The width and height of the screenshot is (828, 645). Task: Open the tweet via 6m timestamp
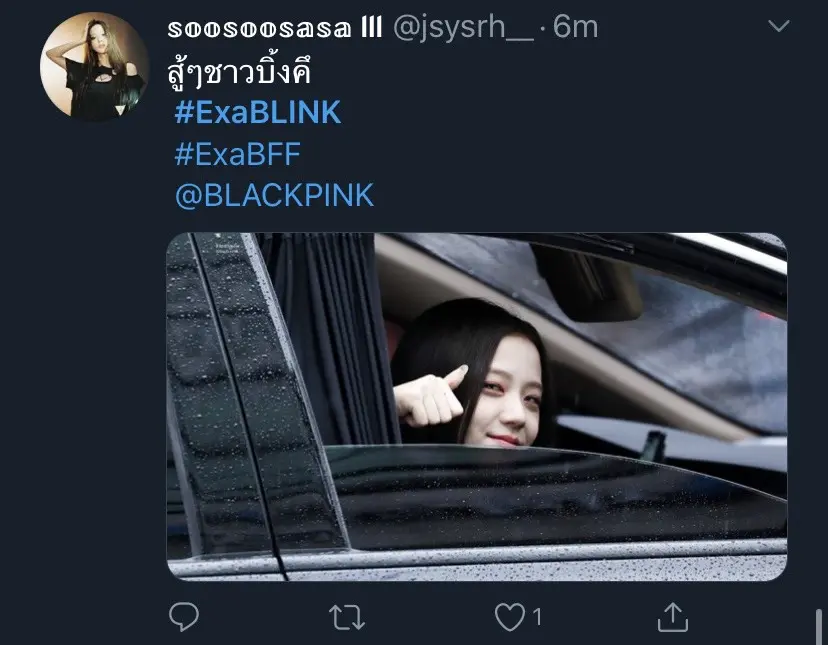tap(576, 27)
